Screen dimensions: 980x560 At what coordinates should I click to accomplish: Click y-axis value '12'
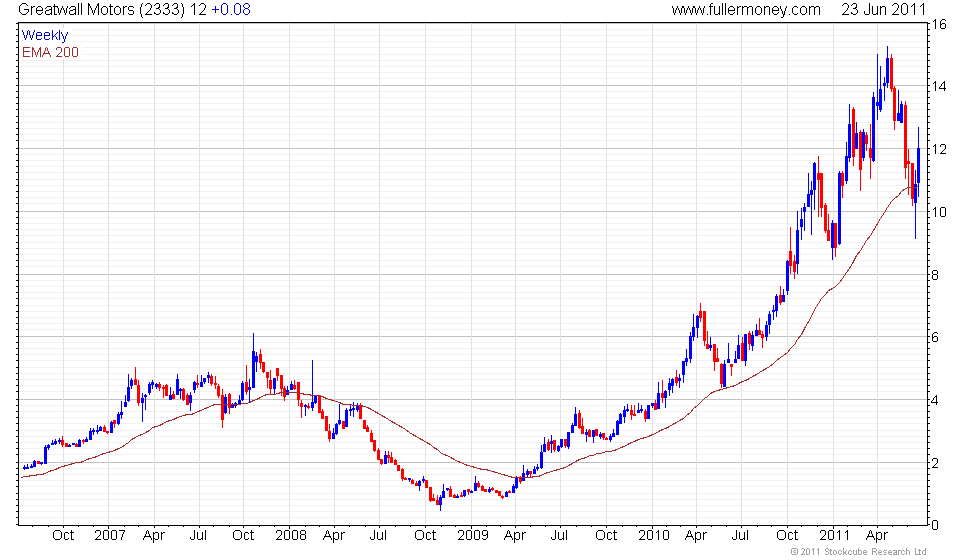tap(939, 149)
